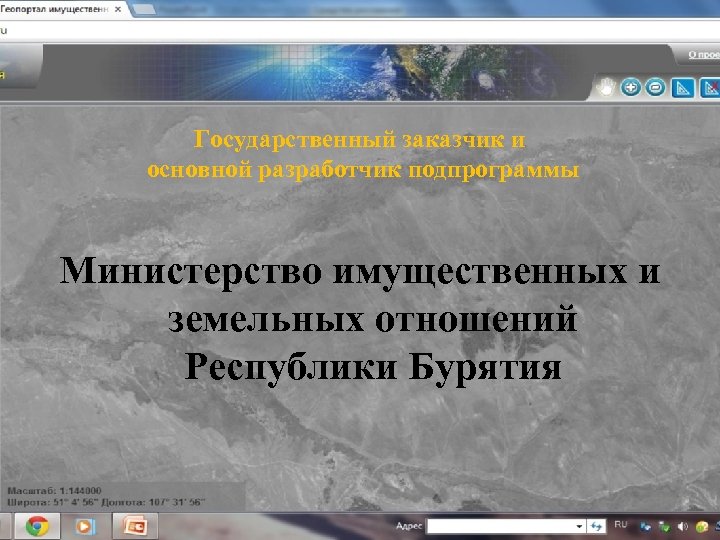Click 'Государственный заказчик и' yellow title
Image resolution: width=720 pixels, height=540 pixels.
coord(360,139)
